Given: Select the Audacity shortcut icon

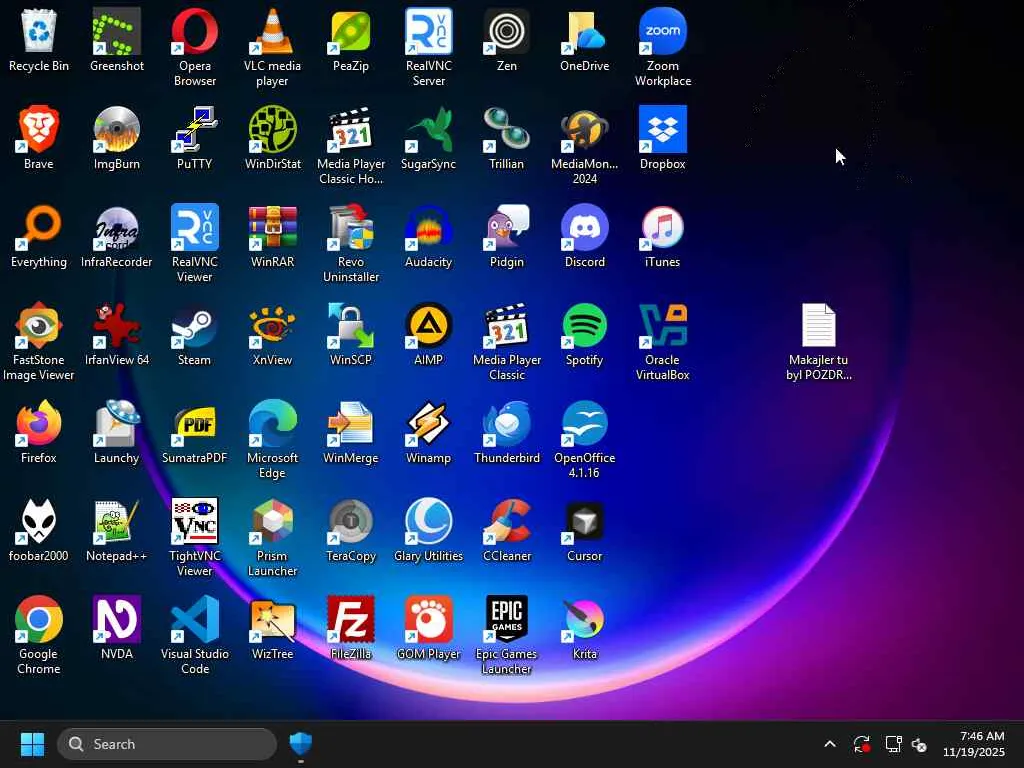Looking at the screenshot, I should point(428,229).
